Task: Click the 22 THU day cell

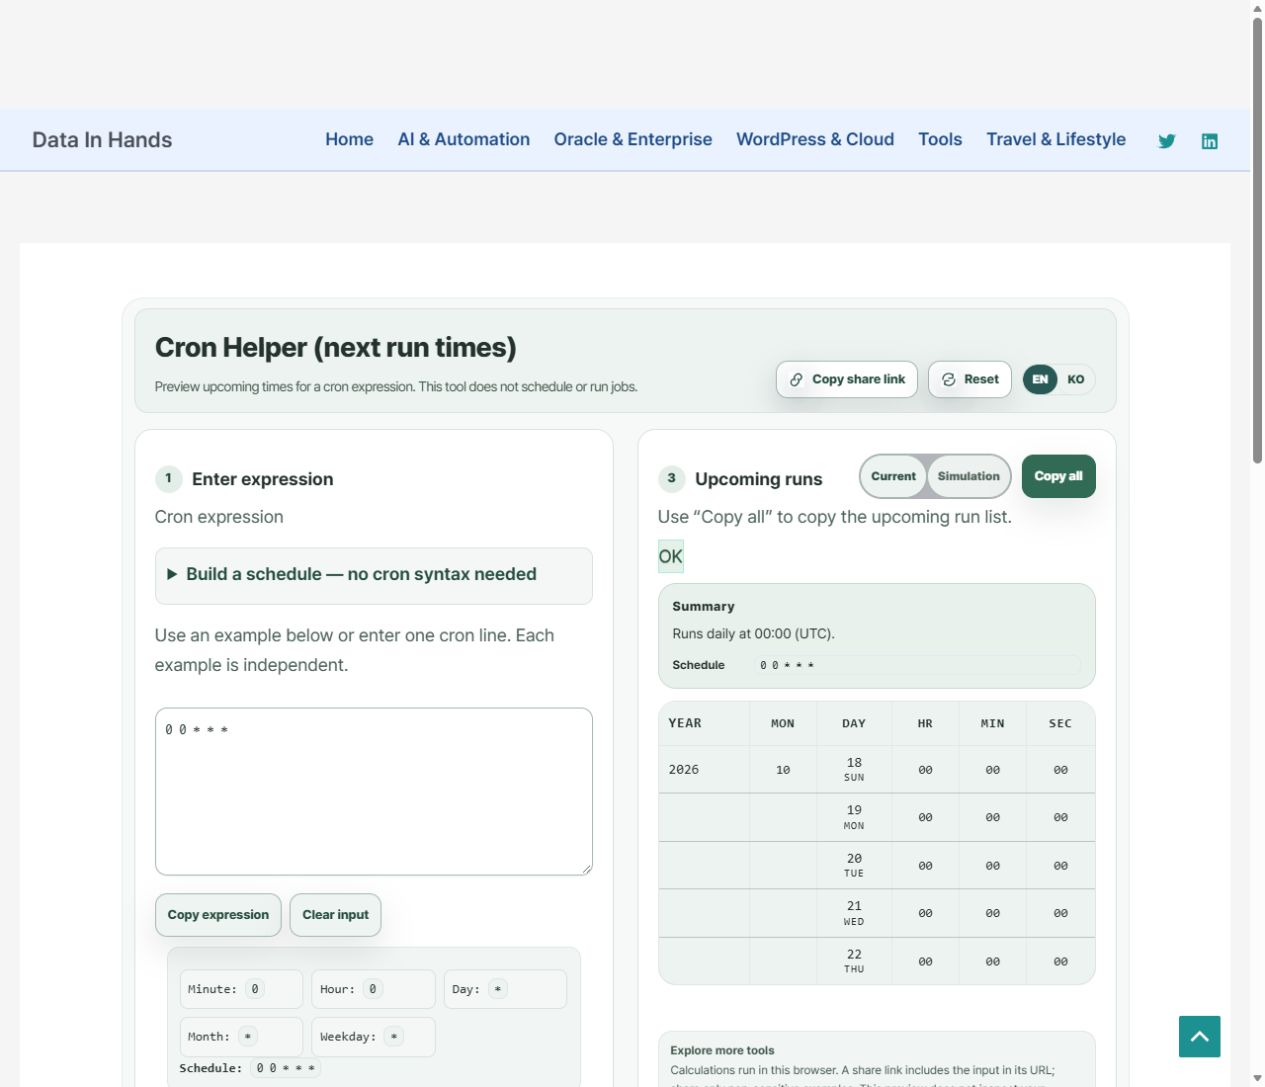Action: pyautogui.click(x=854, y=962)
